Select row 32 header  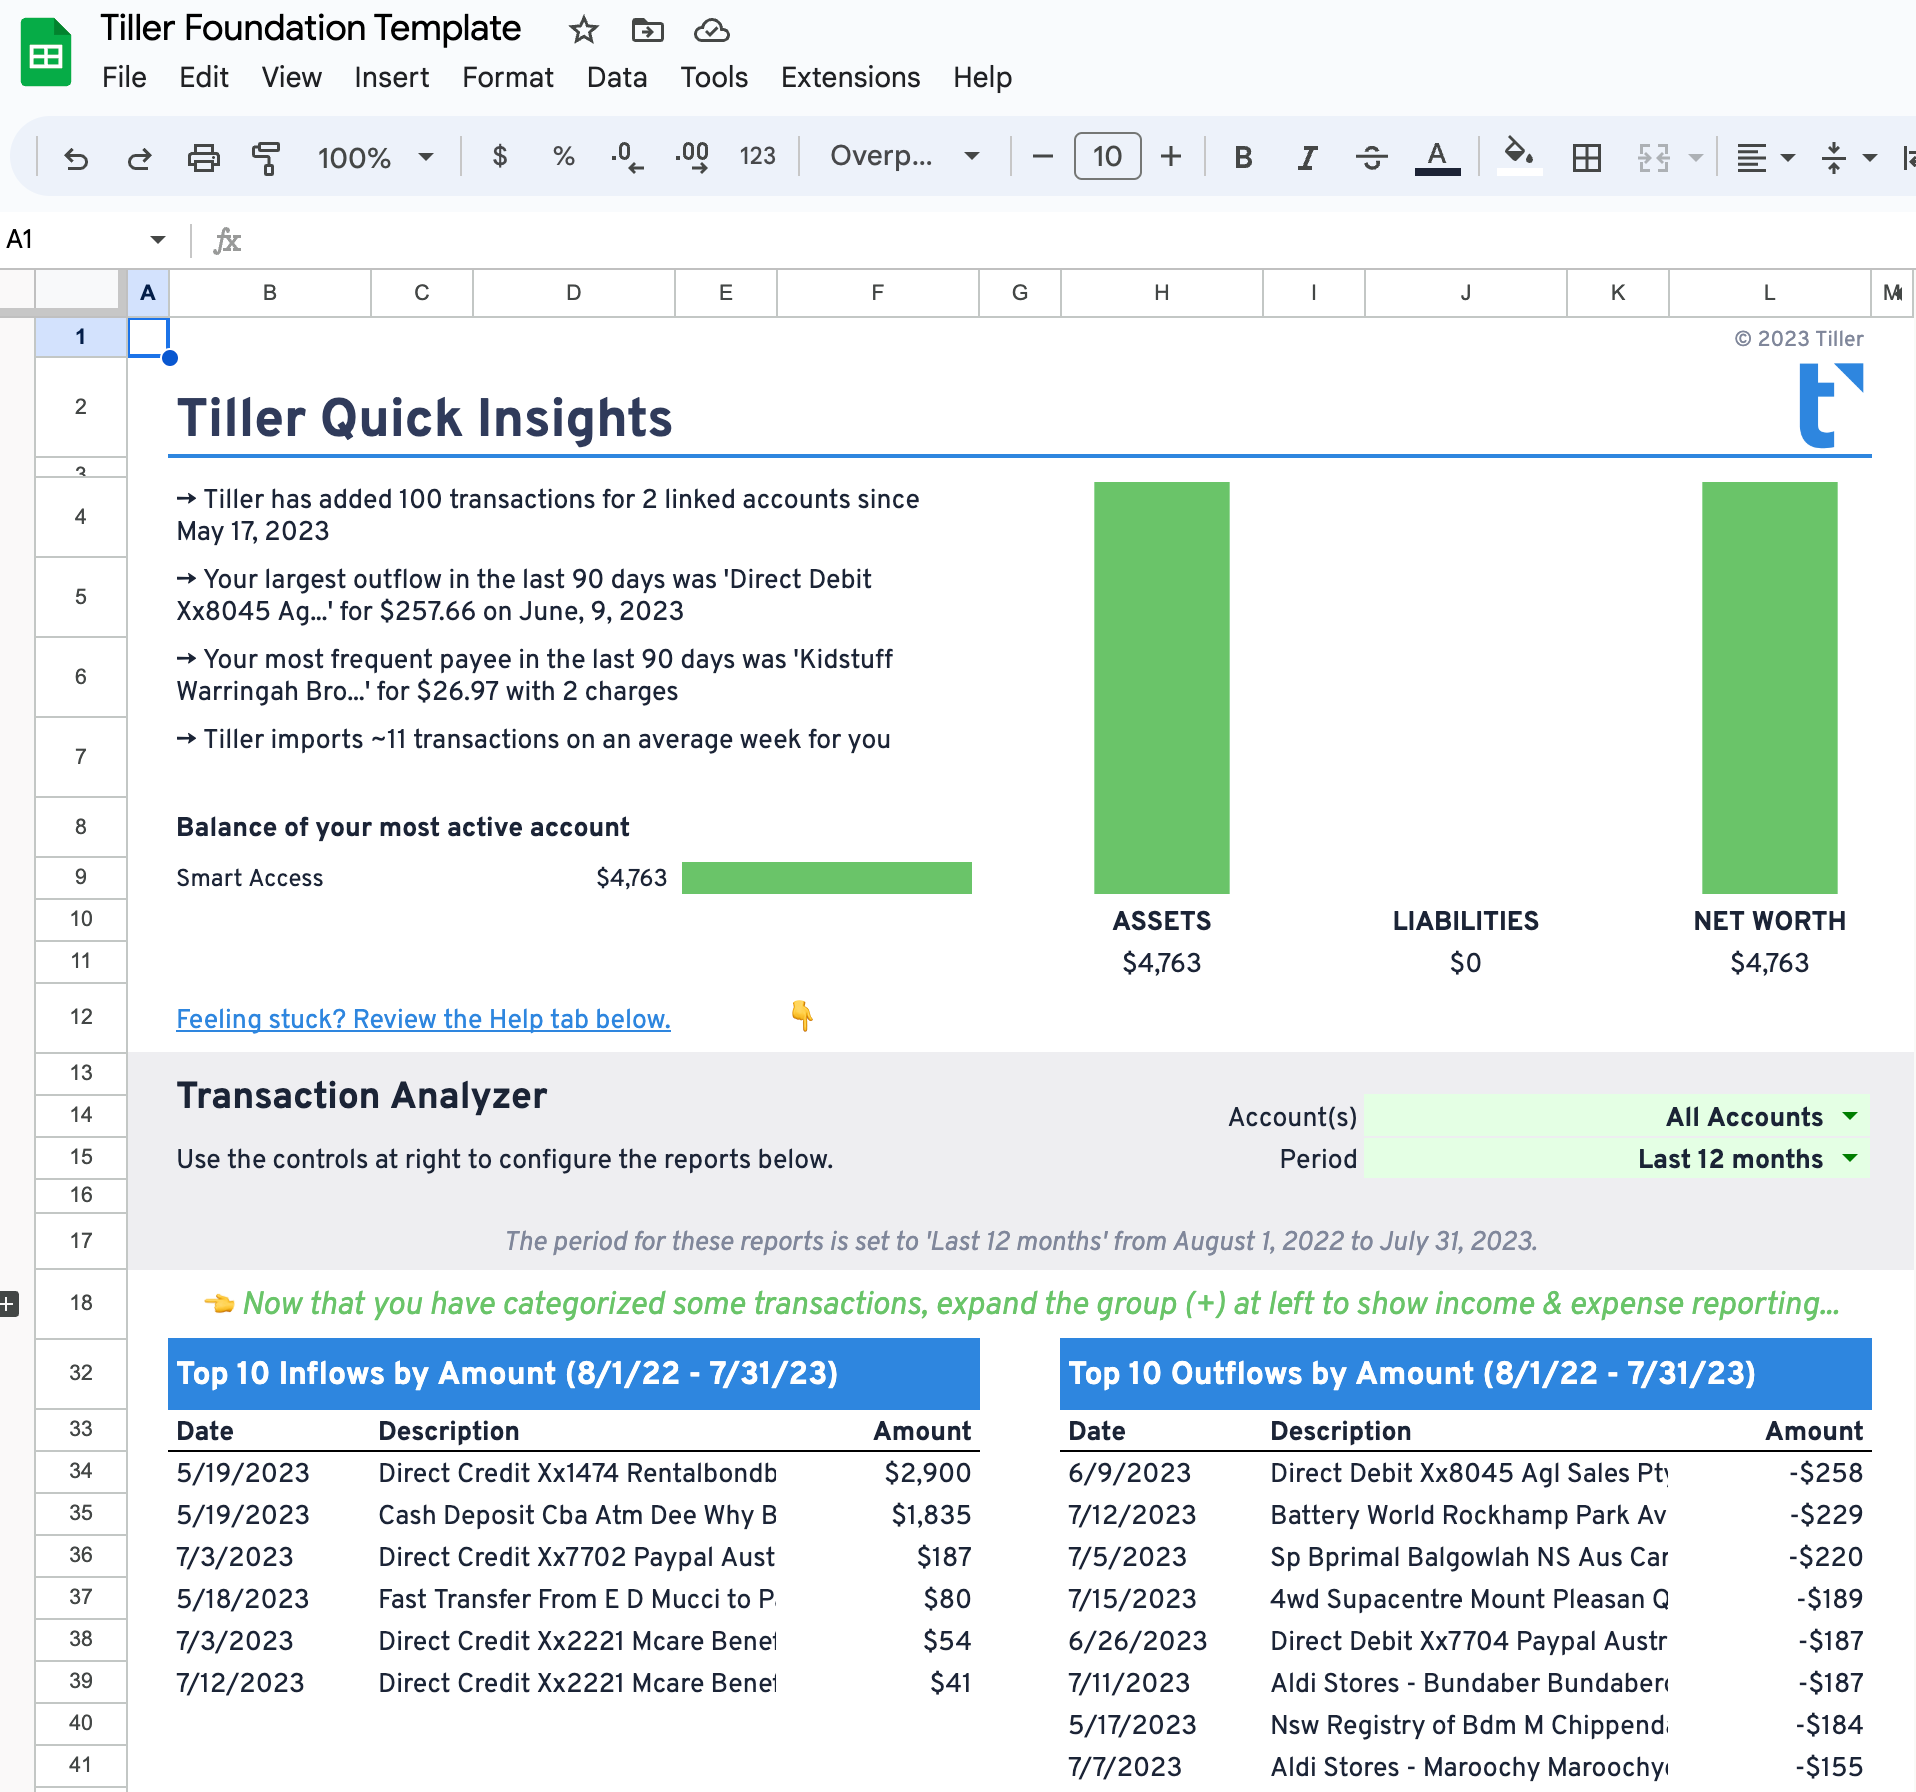pos(81,1372)
